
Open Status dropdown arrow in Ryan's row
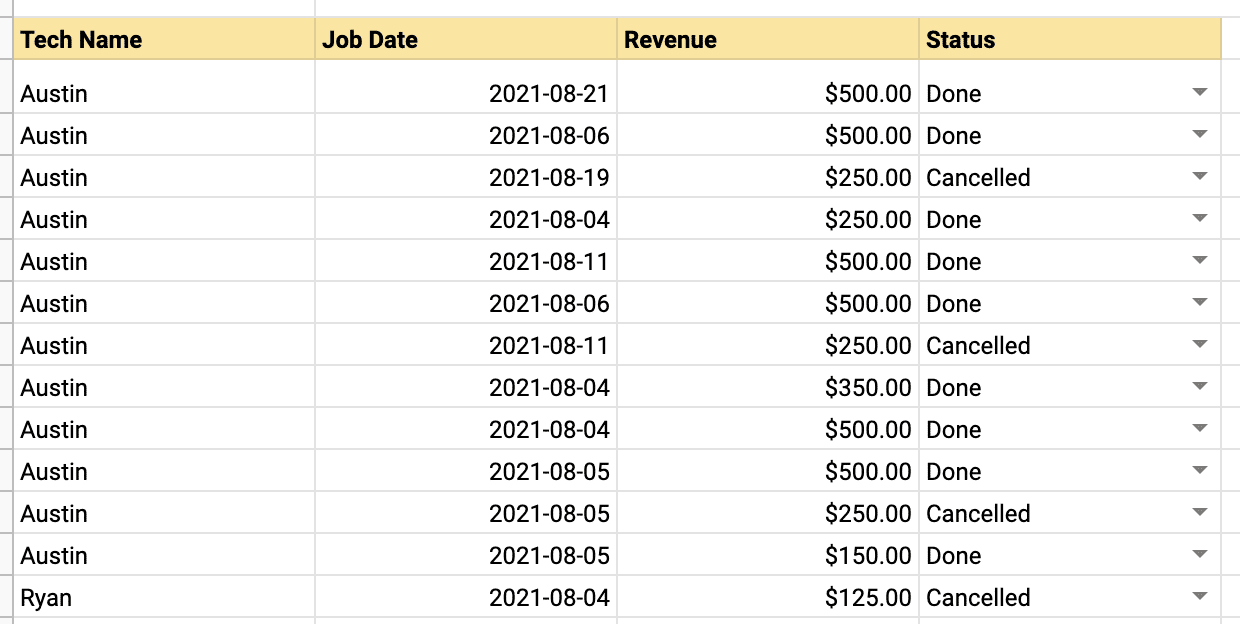pos(1200,597)
